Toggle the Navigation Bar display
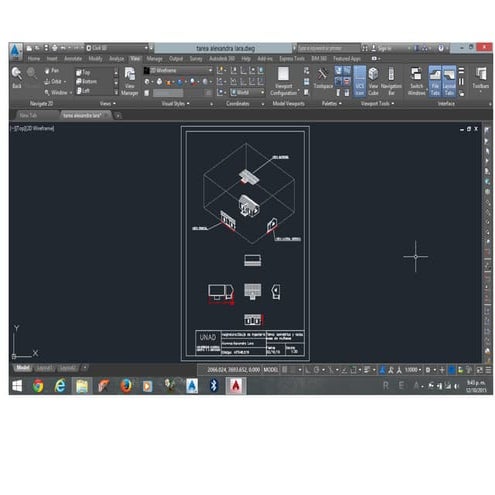 pyautogui.click(x=391, y=81)
